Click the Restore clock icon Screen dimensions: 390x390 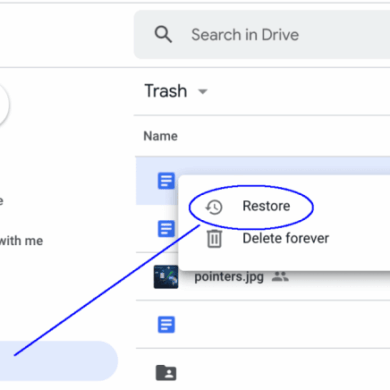click(x=214, y=207)
